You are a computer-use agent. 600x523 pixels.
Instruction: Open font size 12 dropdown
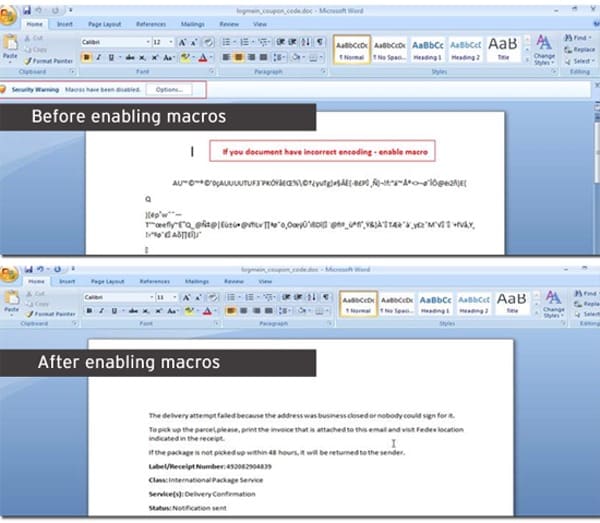pyautogui.click(x=171, y=42)
